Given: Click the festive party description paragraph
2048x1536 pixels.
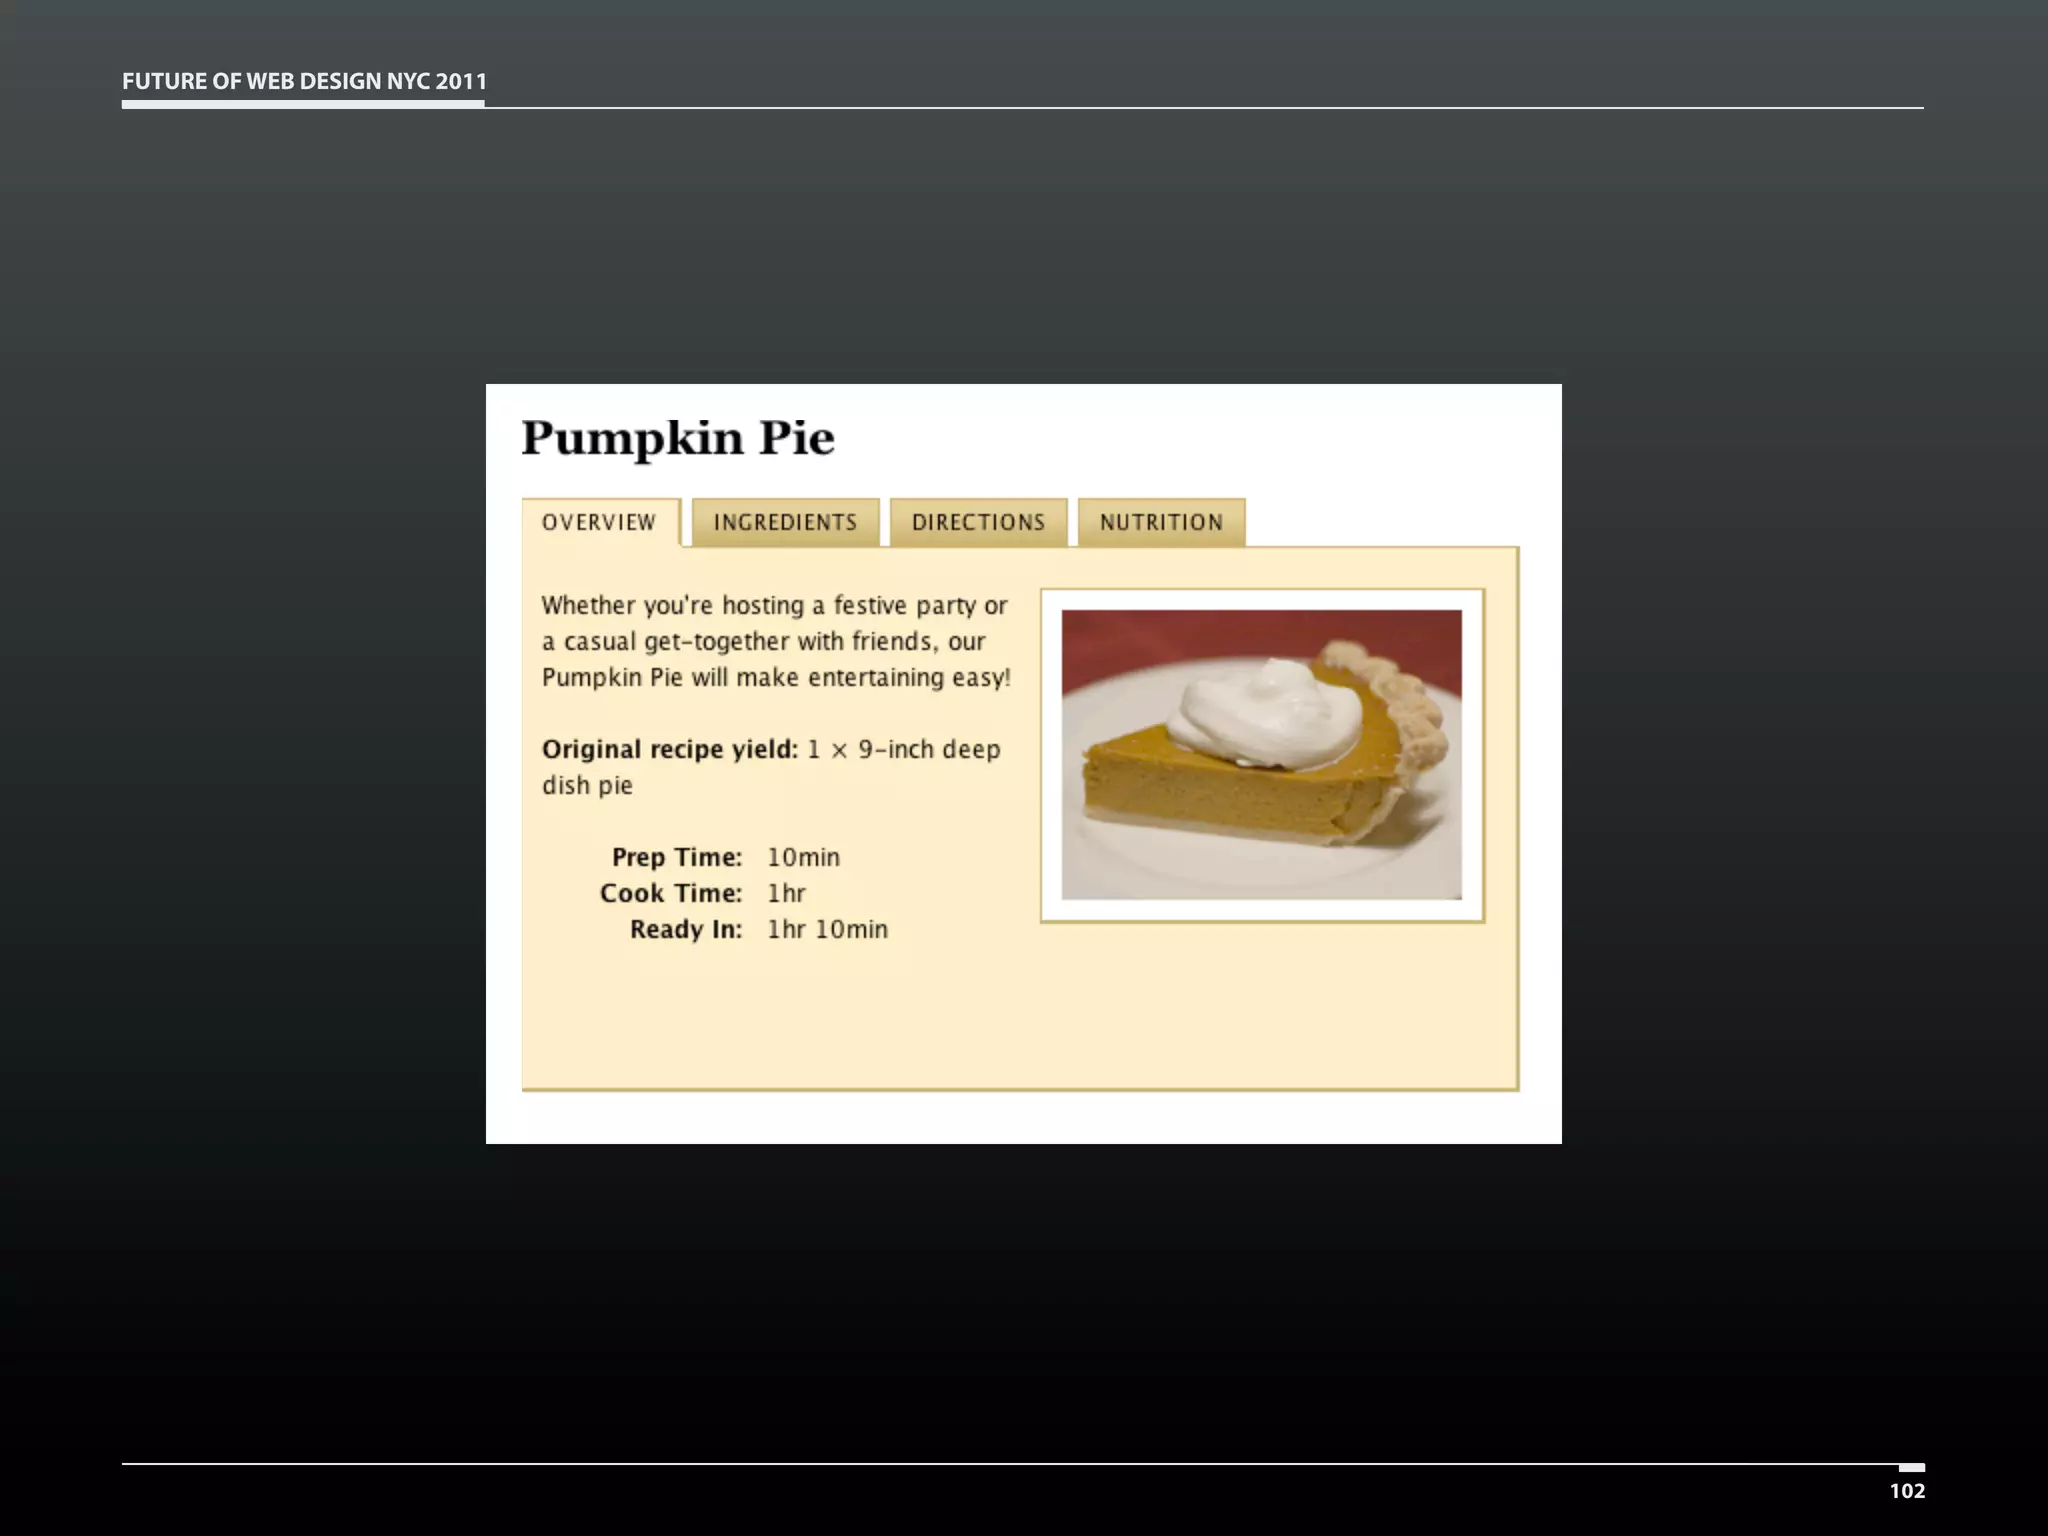Looking at the screenshot, I should [775, 641].
